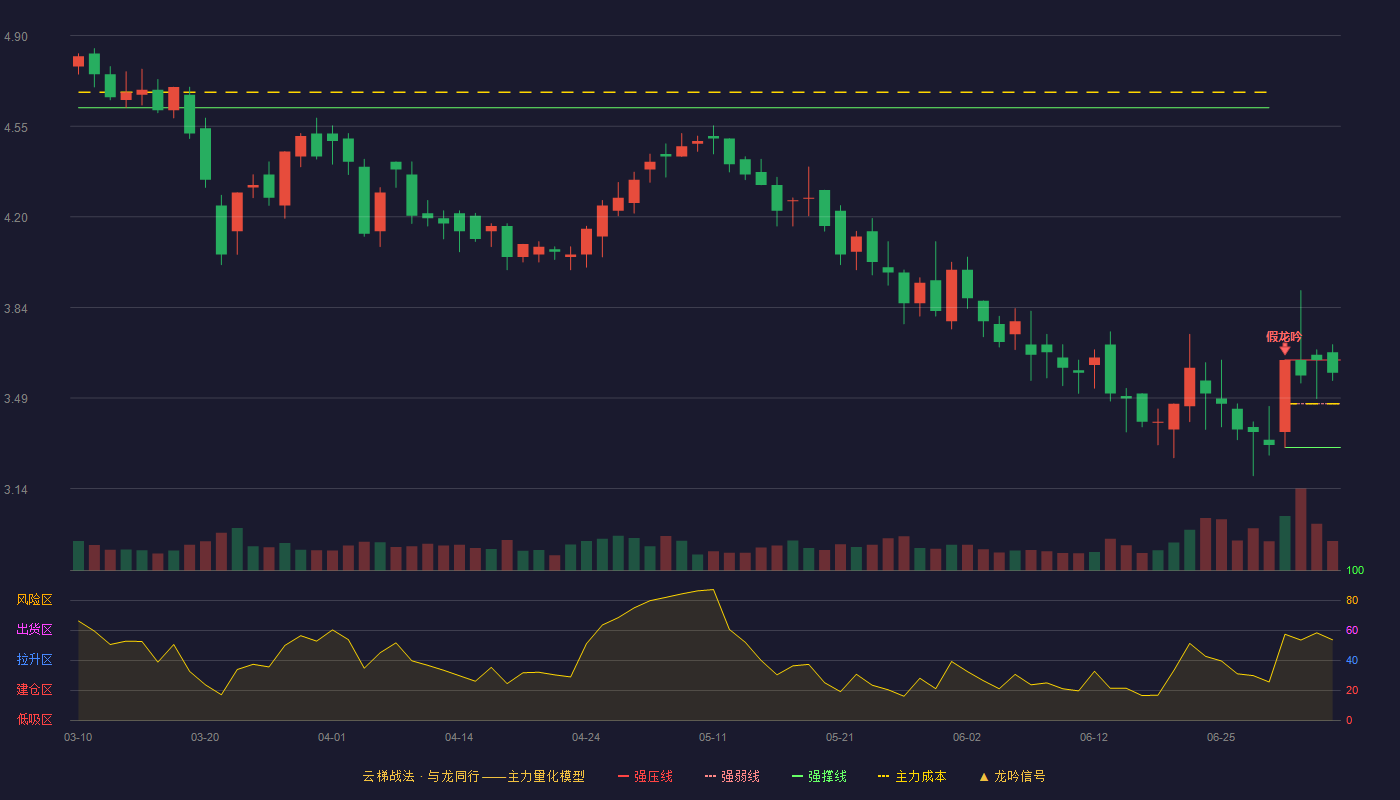
Task: Click the 3.14 price axis label
Action: [x=16, y=490]
